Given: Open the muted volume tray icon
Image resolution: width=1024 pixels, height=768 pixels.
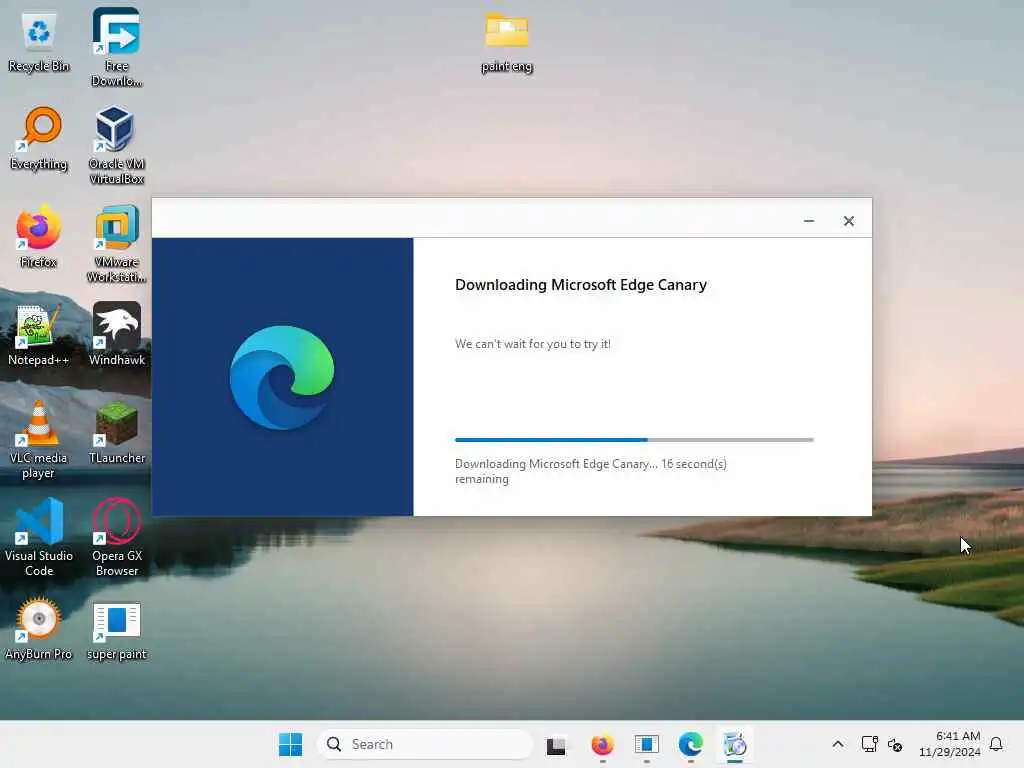Looking at the screenshot, I should (895, 744).
